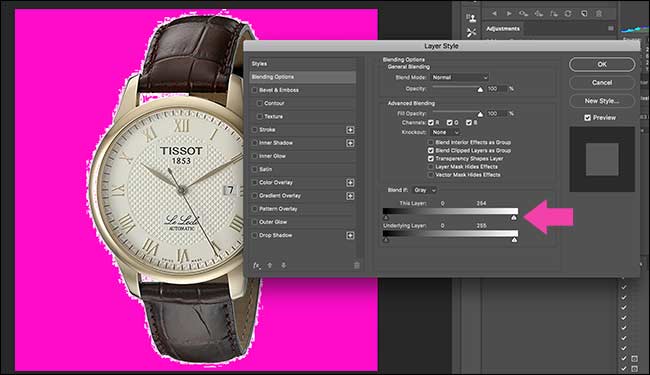
Task: Enable the Bevel & Emboss checkbox
Action: [255, 90]
